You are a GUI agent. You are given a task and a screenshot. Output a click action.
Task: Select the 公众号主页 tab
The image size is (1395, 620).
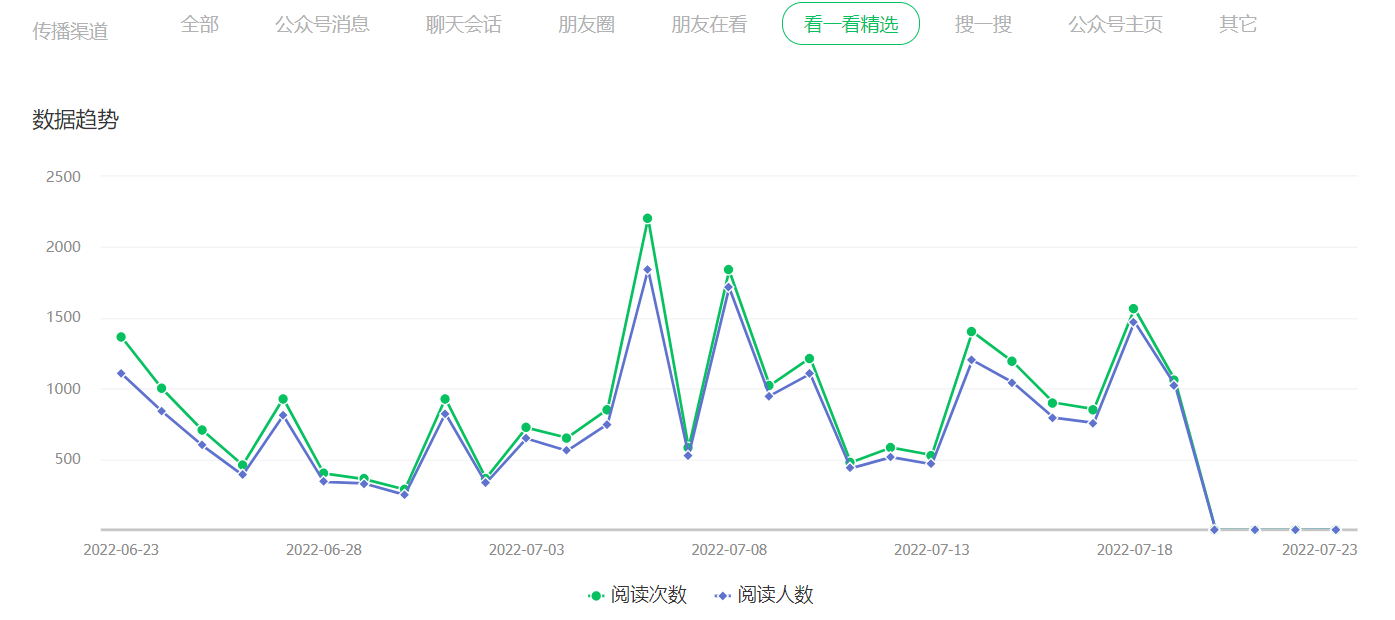coord(1115,24)
